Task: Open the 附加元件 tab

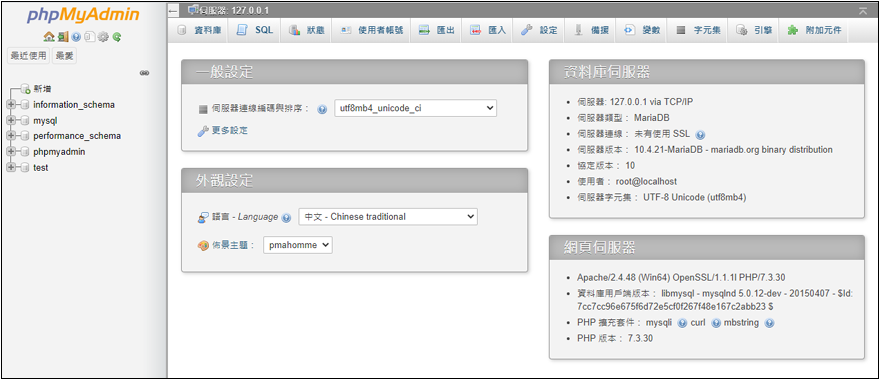Action: (x=814, y=31)
